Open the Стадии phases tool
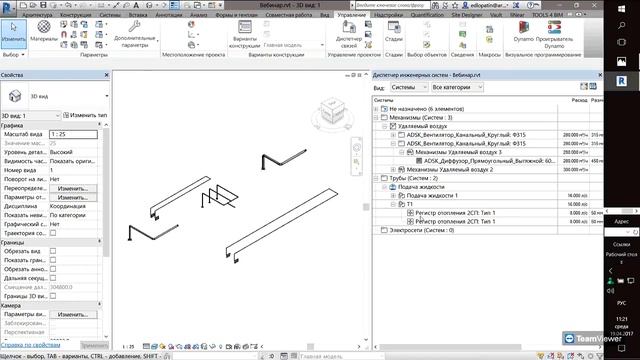The image size is (640, 360). coord(394,32)
